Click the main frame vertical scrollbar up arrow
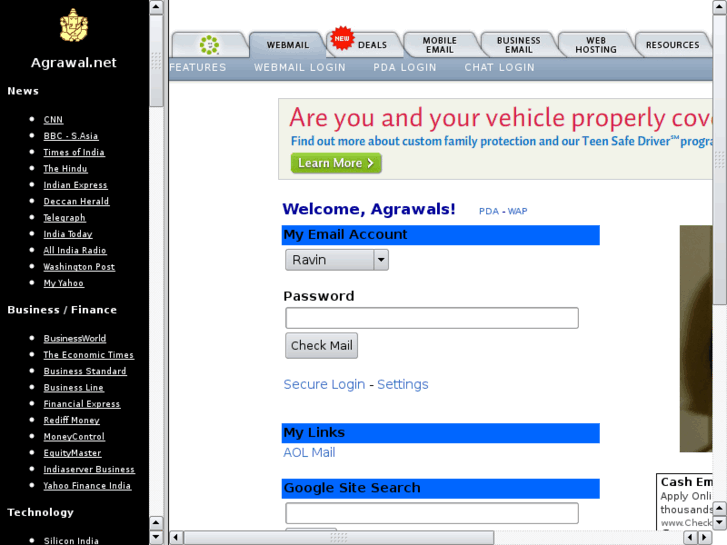The image size is (727, 545). pos(720,7)
